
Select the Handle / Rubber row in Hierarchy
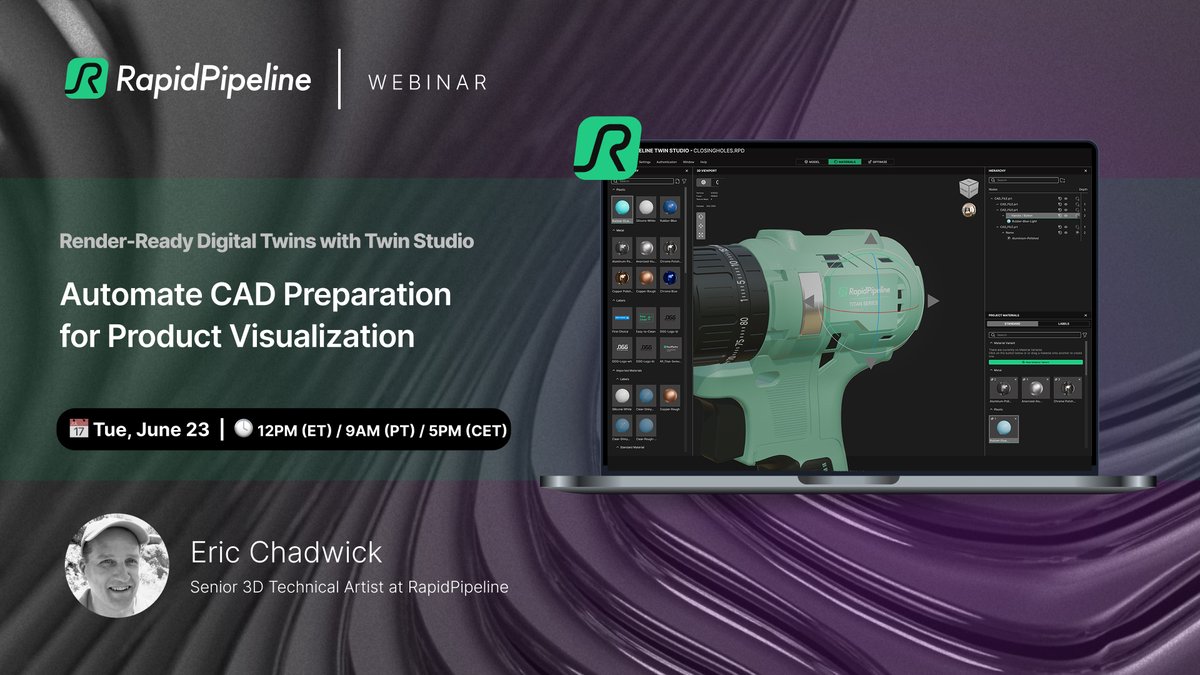click(x=1042, y=215)
